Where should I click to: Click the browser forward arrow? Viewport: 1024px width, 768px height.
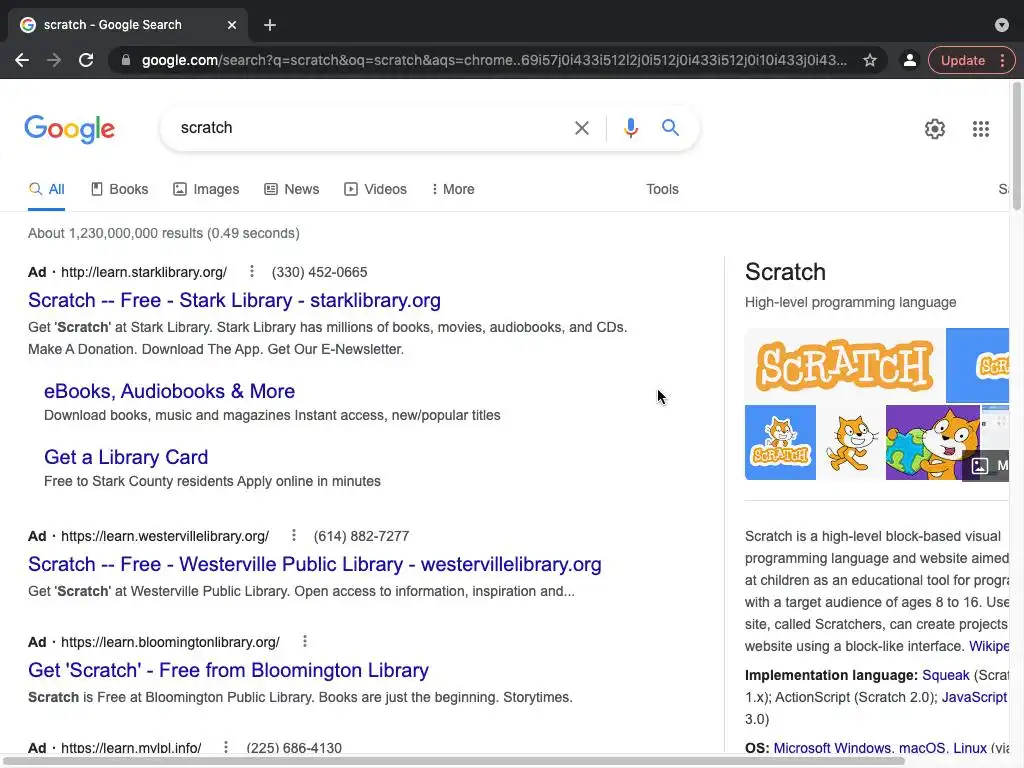[x=54, y=60]
